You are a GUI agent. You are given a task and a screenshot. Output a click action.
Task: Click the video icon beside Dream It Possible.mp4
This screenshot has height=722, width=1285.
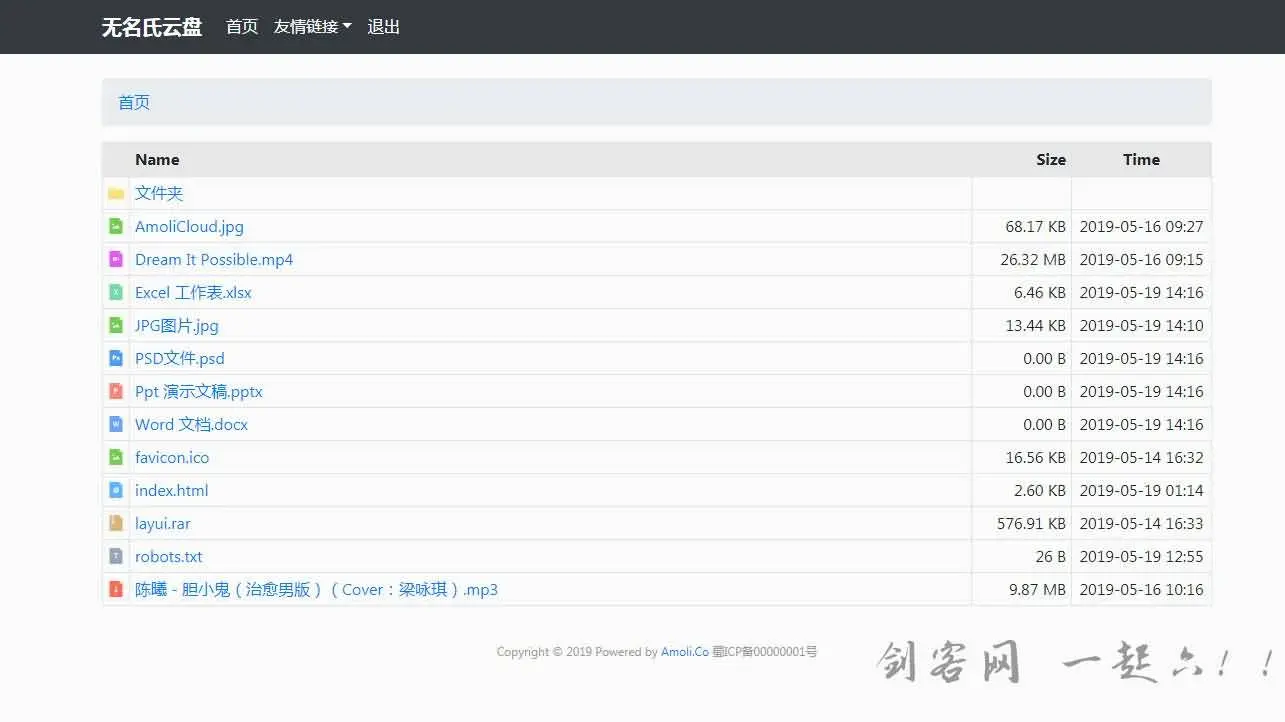coord(116,259)
